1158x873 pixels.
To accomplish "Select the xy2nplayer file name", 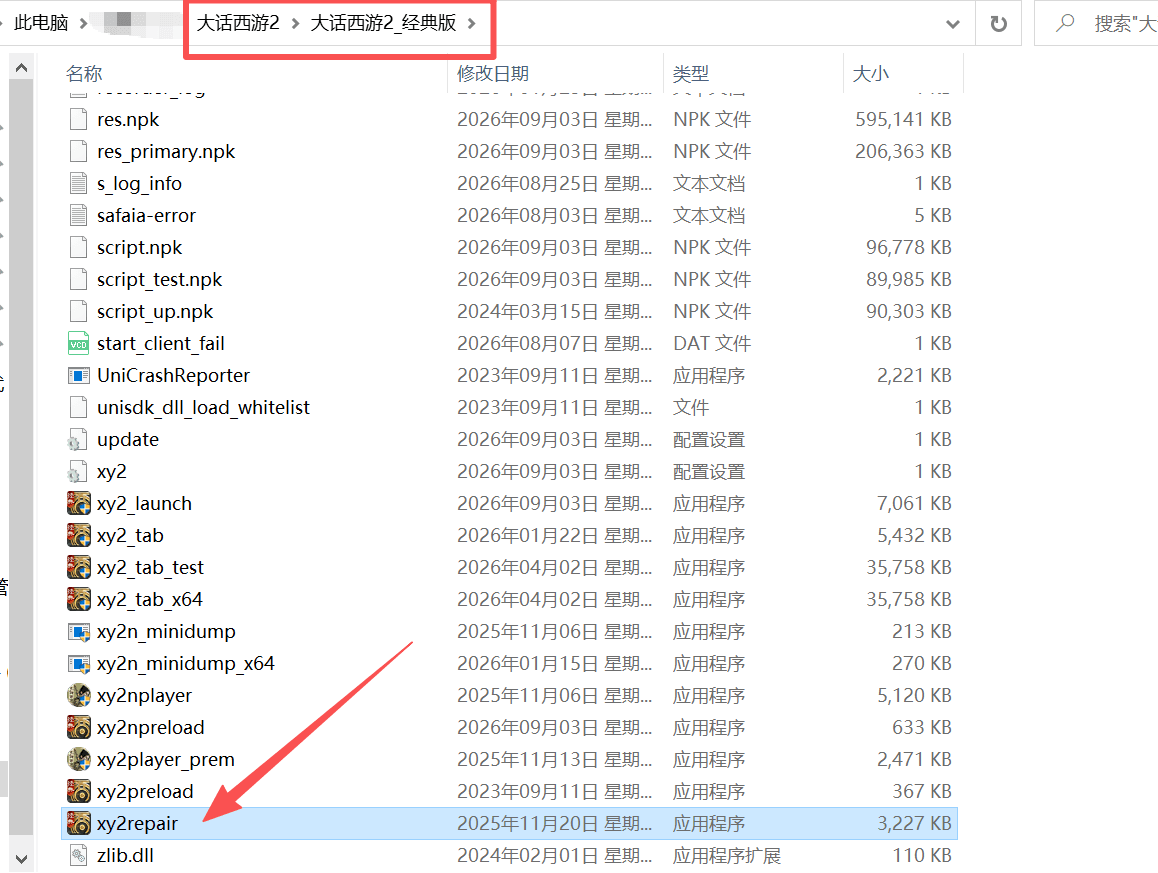I will click(x=144, y=696).
